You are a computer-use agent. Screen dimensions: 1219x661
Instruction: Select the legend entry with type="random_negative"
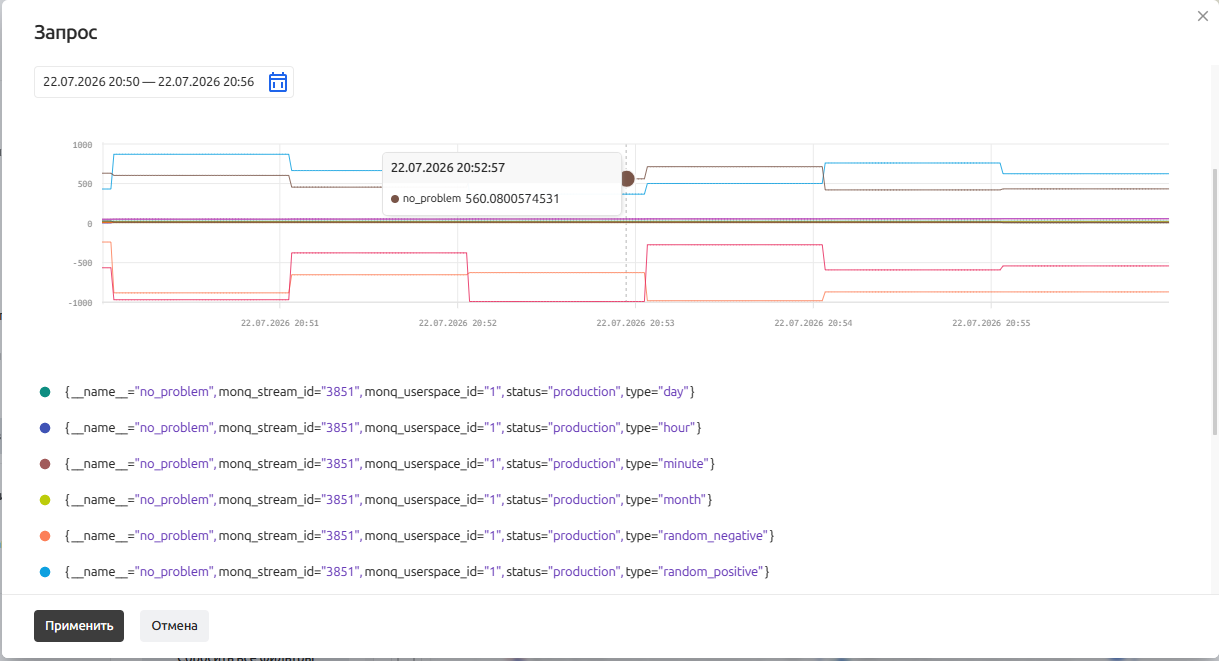point(419,536)
